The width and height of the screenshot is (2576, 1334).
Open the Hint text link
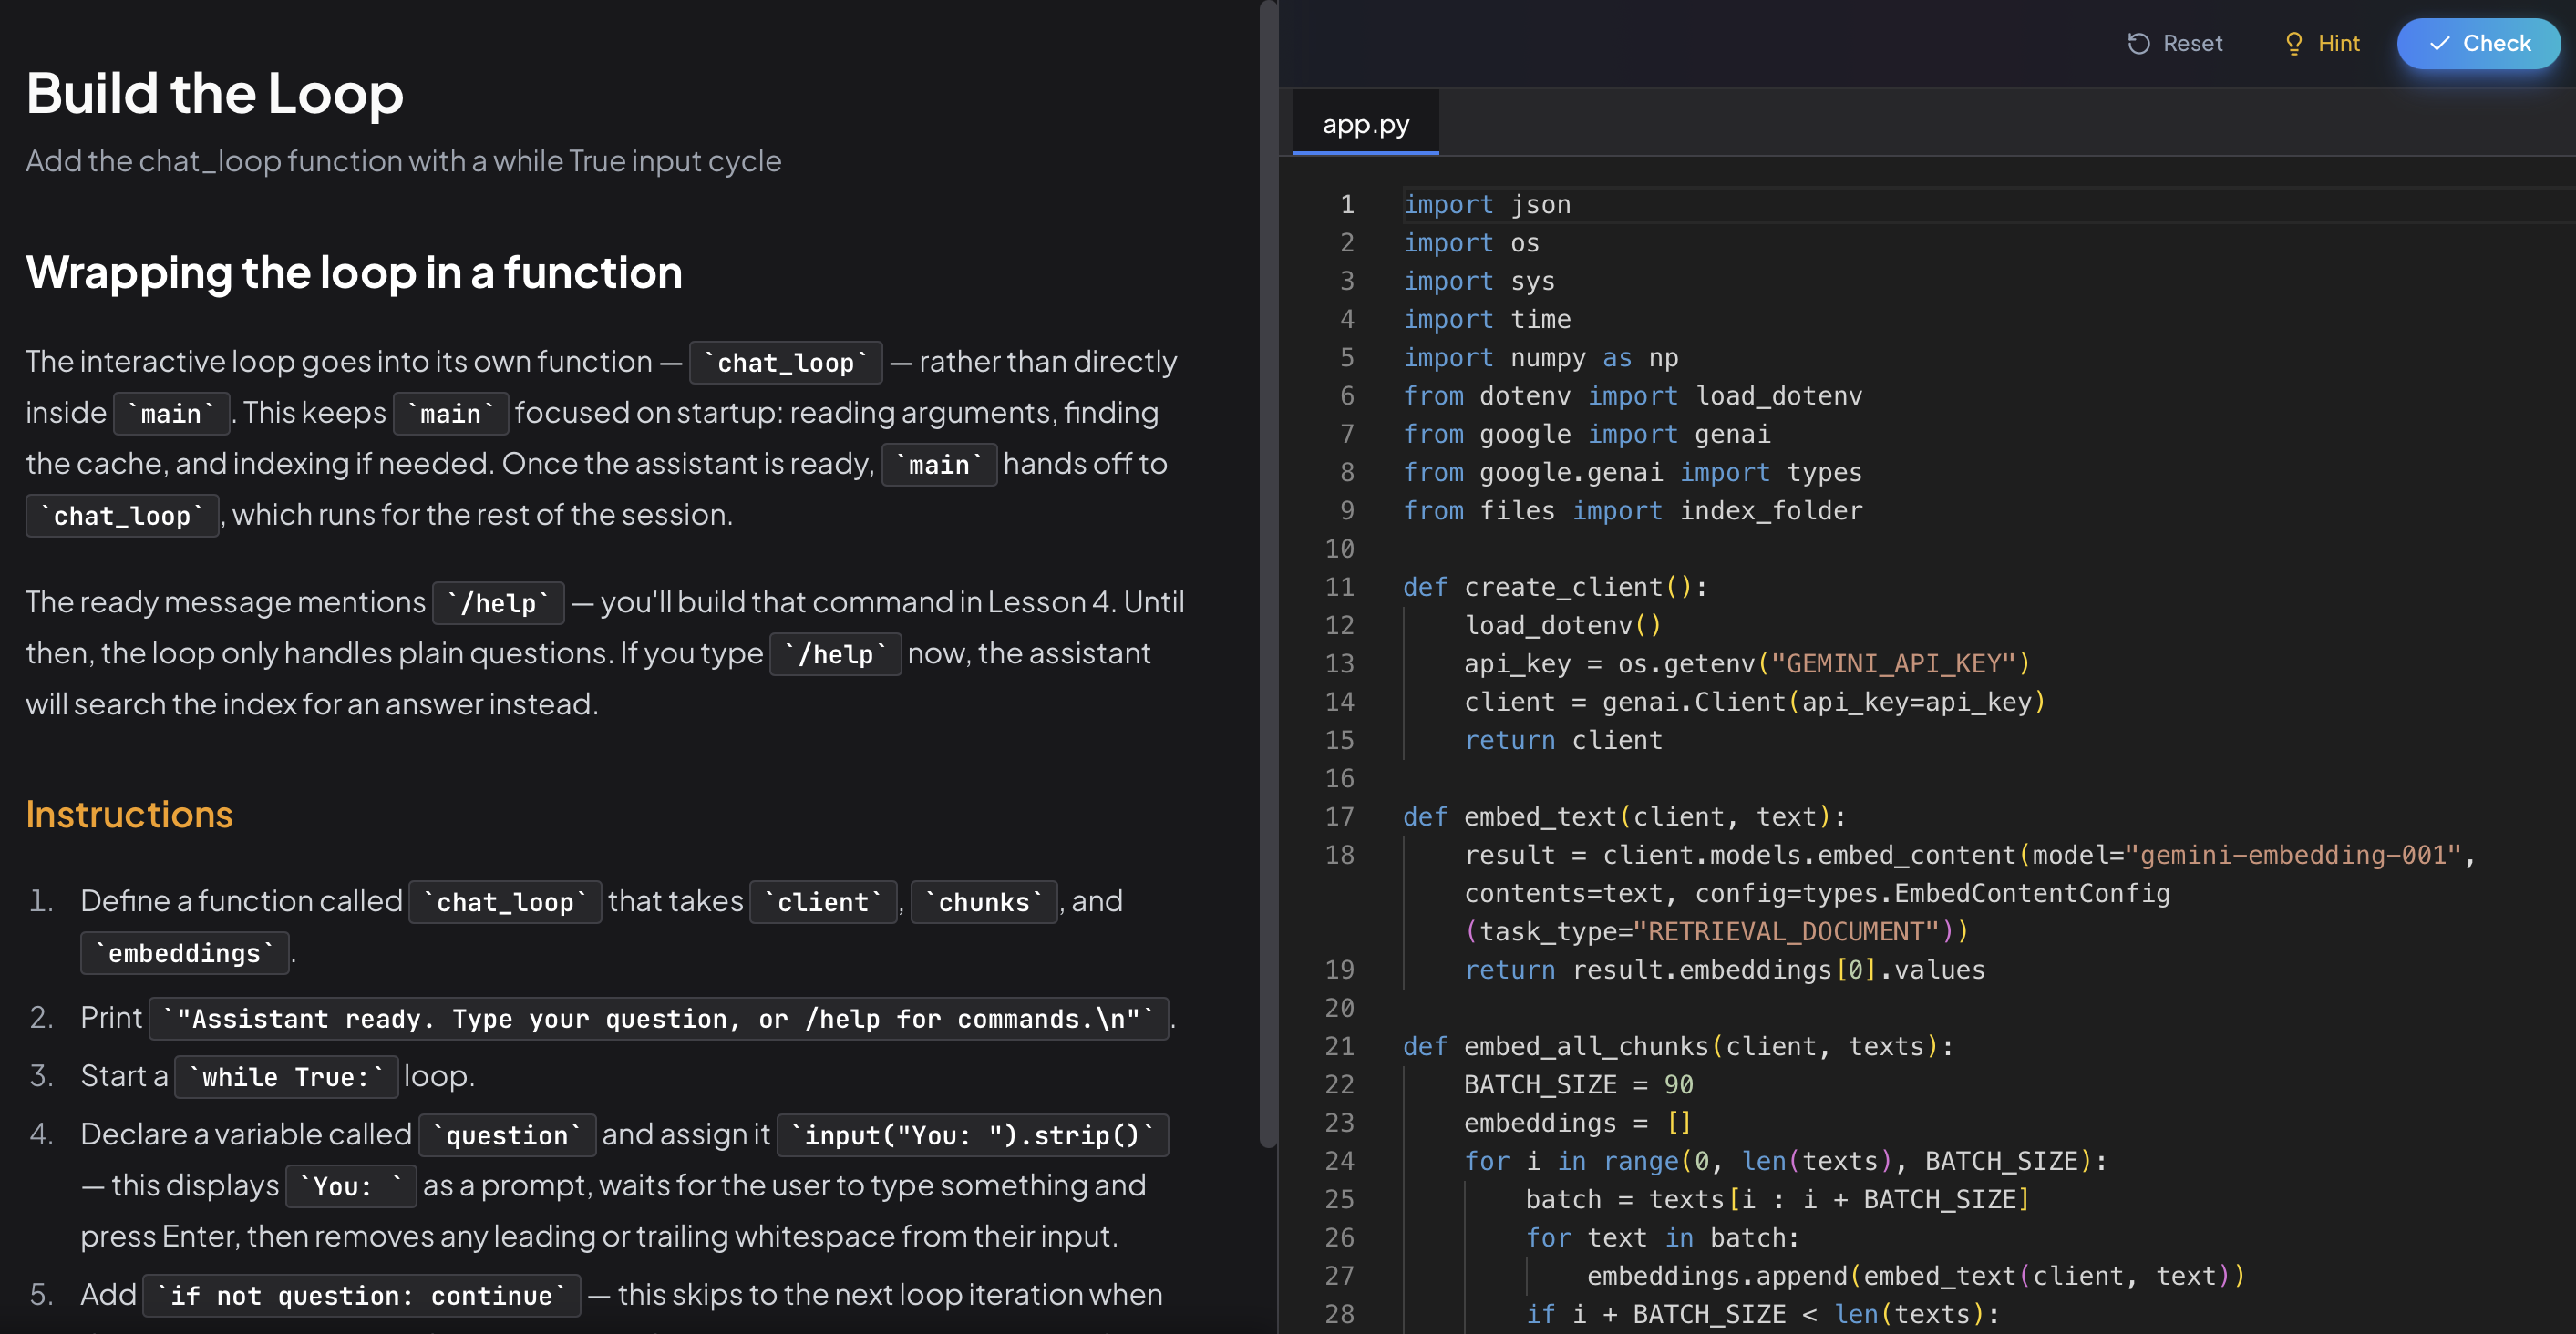tap(2338, 43)
